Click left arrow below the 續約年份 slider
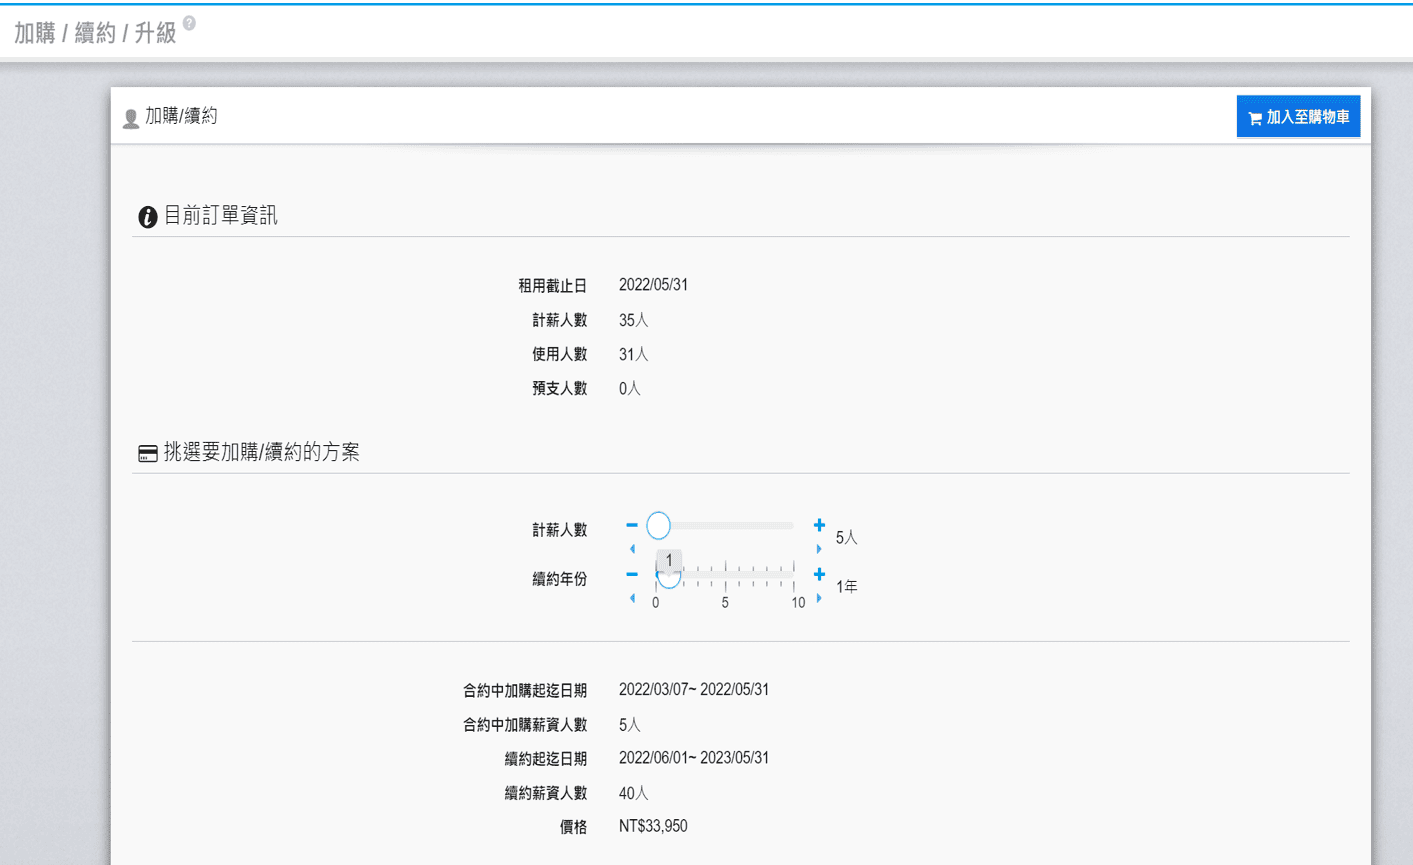Viewport: 1413px width, 865px height. tap(632, 598)
